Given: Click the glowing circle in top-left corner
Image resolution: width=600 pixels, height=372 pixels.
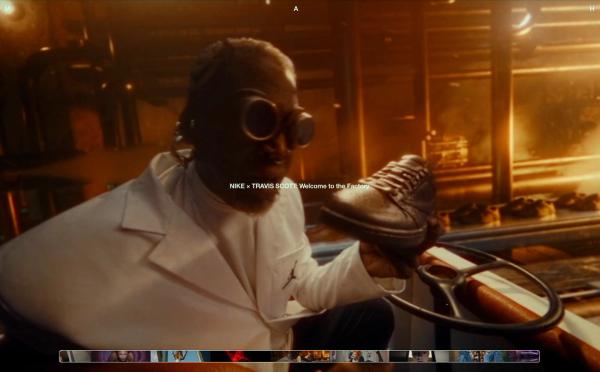Looking at the screenshot, I should point(7,8).
